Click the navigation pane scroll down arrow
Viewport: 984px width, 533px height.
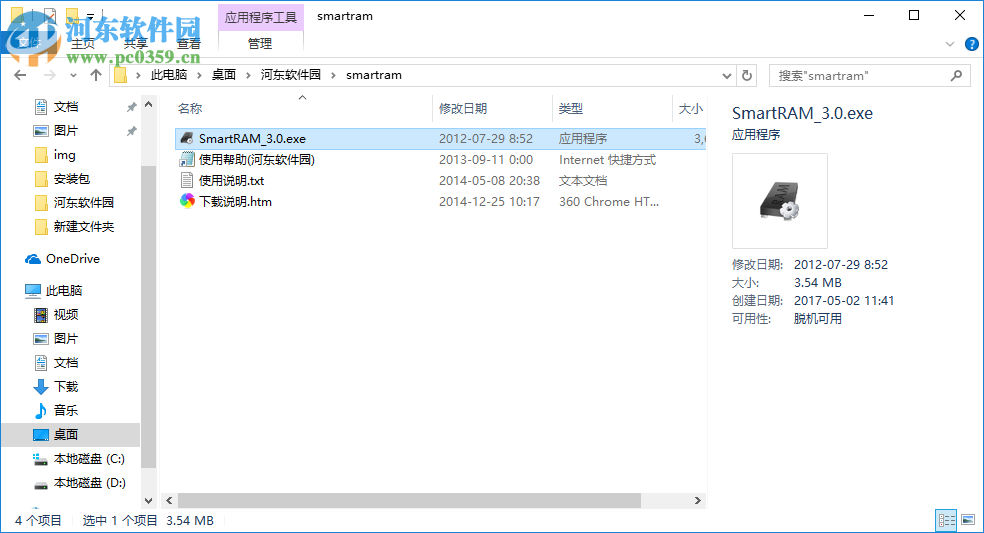pyautogui.click(x=149, y=500)
